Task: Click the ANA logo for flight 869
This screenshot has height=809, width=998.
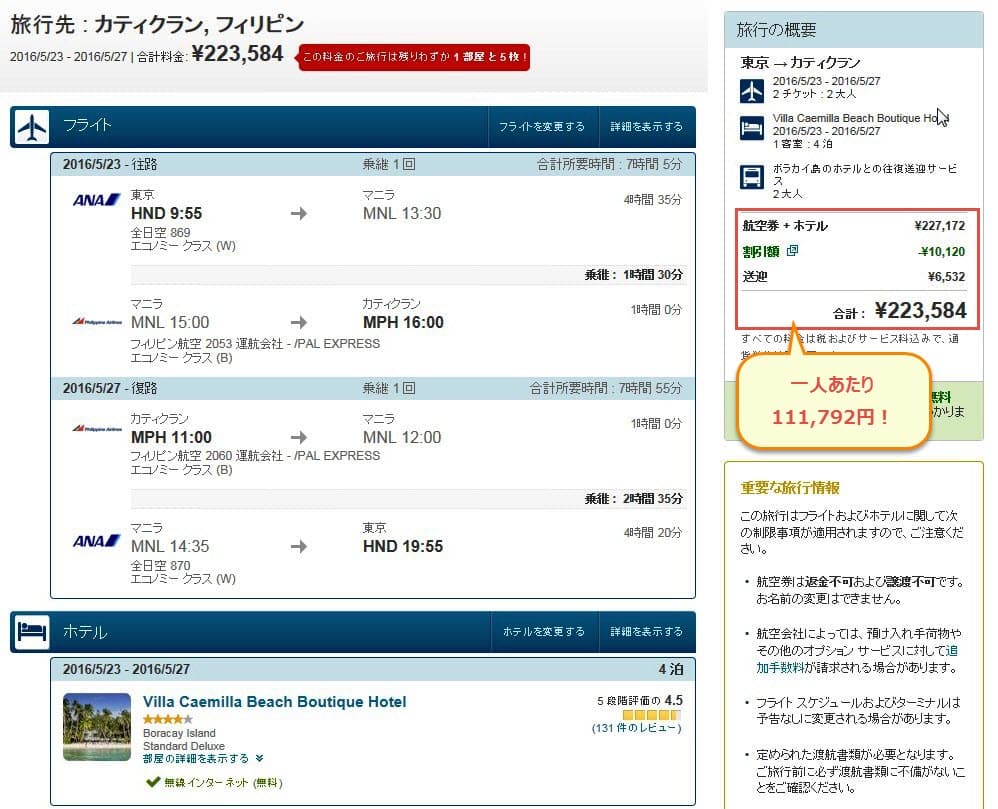Action: (x=96, y=200)
